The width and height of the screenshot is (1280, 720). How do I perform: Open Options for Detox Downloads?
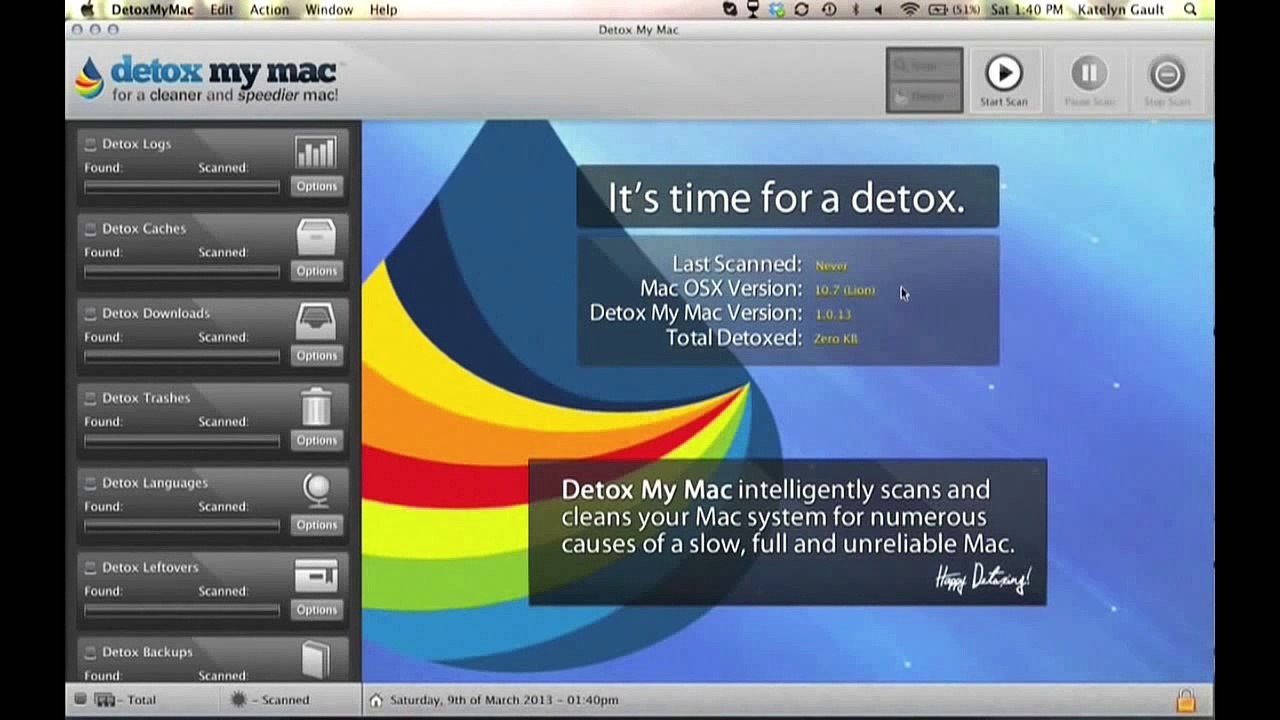click(316, 356)
